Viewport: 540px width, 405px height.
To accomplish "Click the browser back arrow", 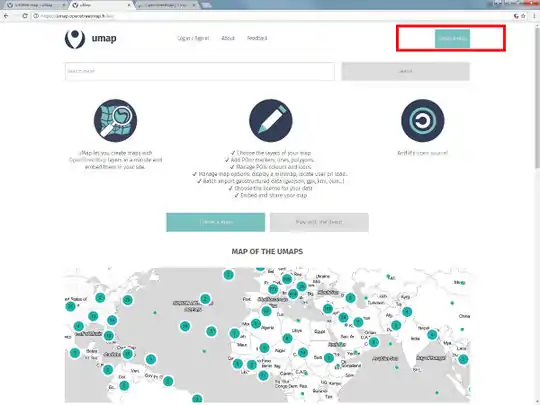I will pyautogui.click(x=6, y=16).
